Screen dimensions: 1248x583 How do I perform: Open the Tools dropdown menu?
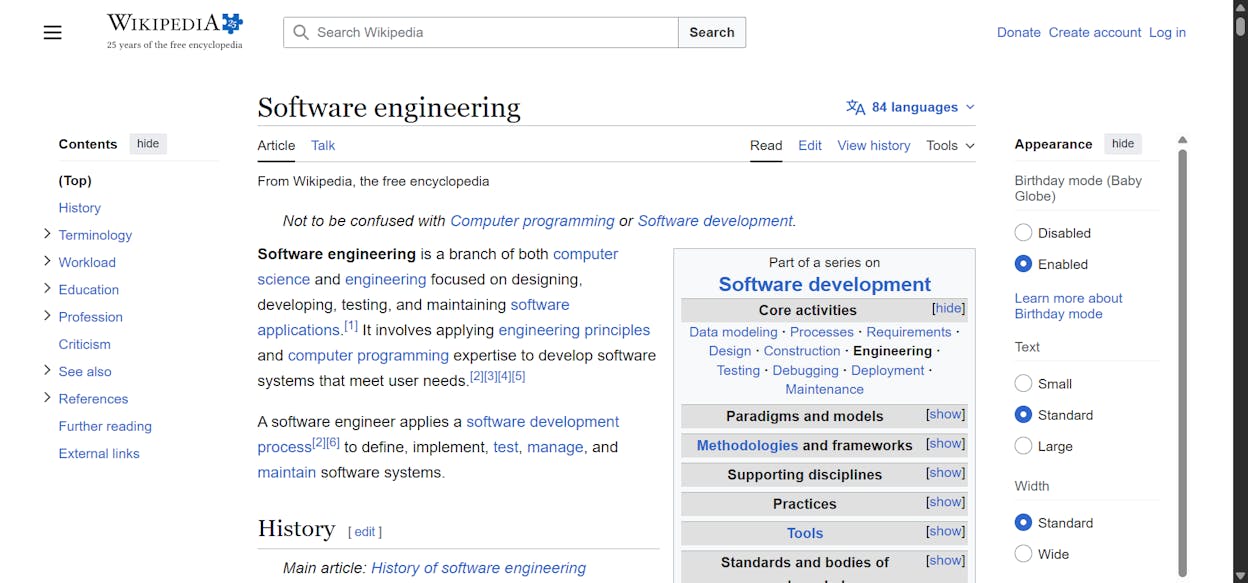(950, 145)
